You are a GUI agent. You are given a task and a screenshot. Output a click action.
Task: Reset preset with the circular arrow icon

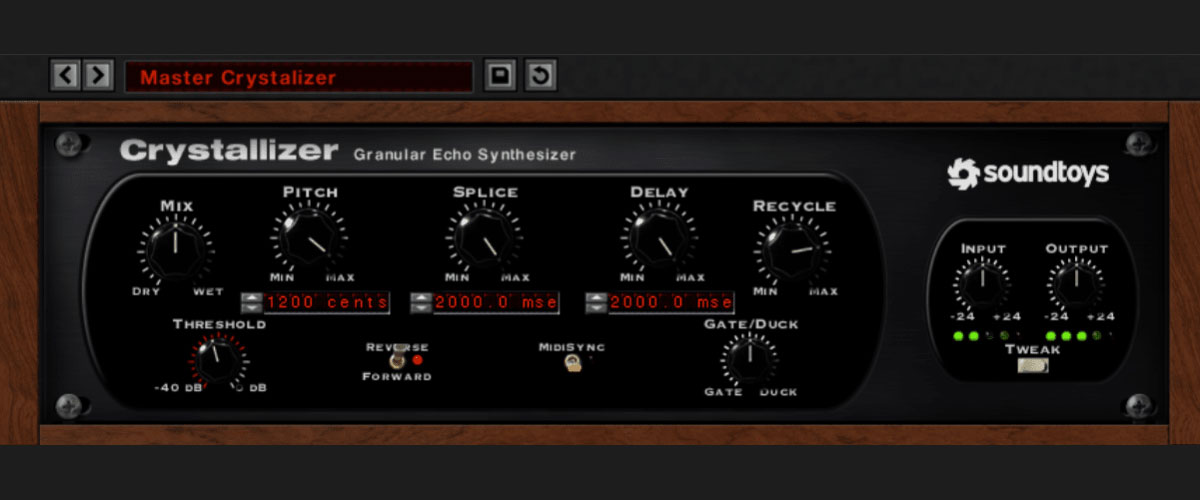tap(540, 75)
